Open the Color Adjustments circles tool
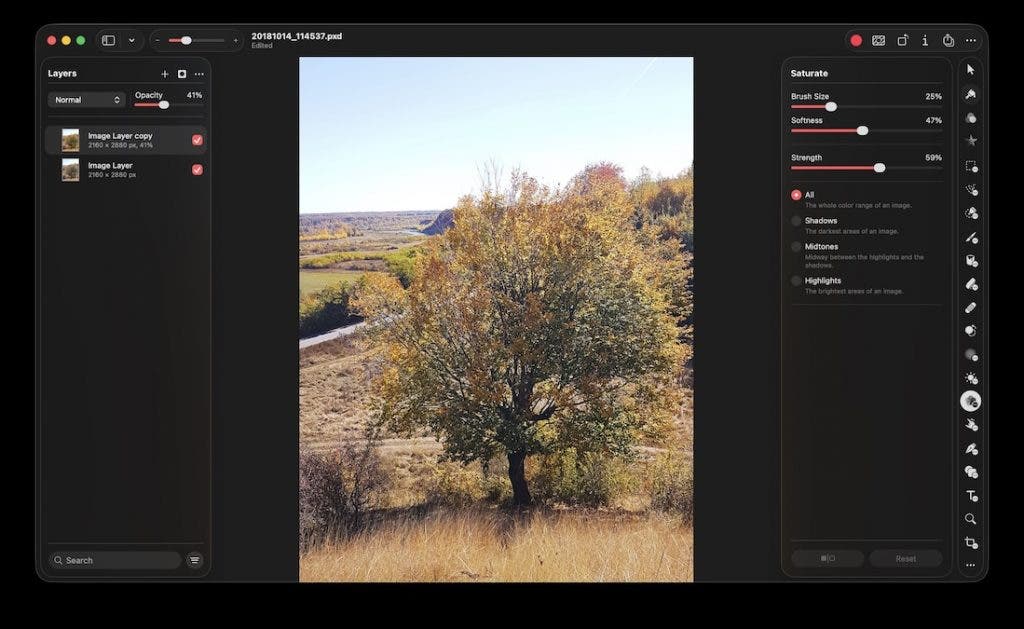1024x629 pixels. pyautogui.click(x=970, y=118)
